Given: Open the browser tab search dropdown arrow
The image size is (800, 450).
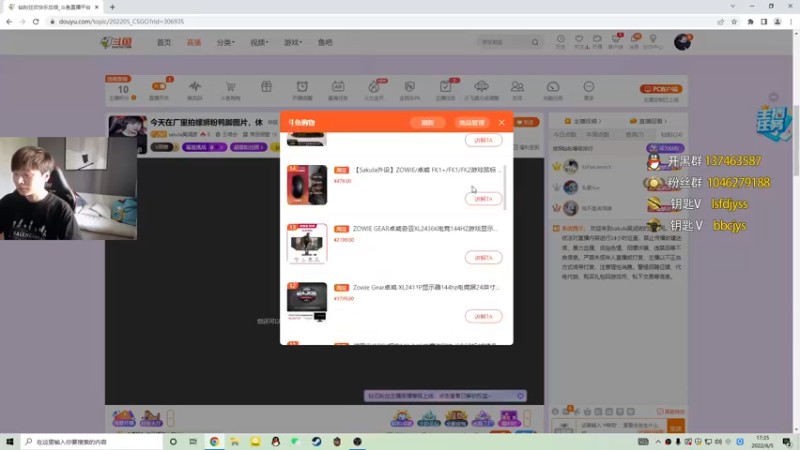Looking at the screenshot, I should click(x=733, y=7).
